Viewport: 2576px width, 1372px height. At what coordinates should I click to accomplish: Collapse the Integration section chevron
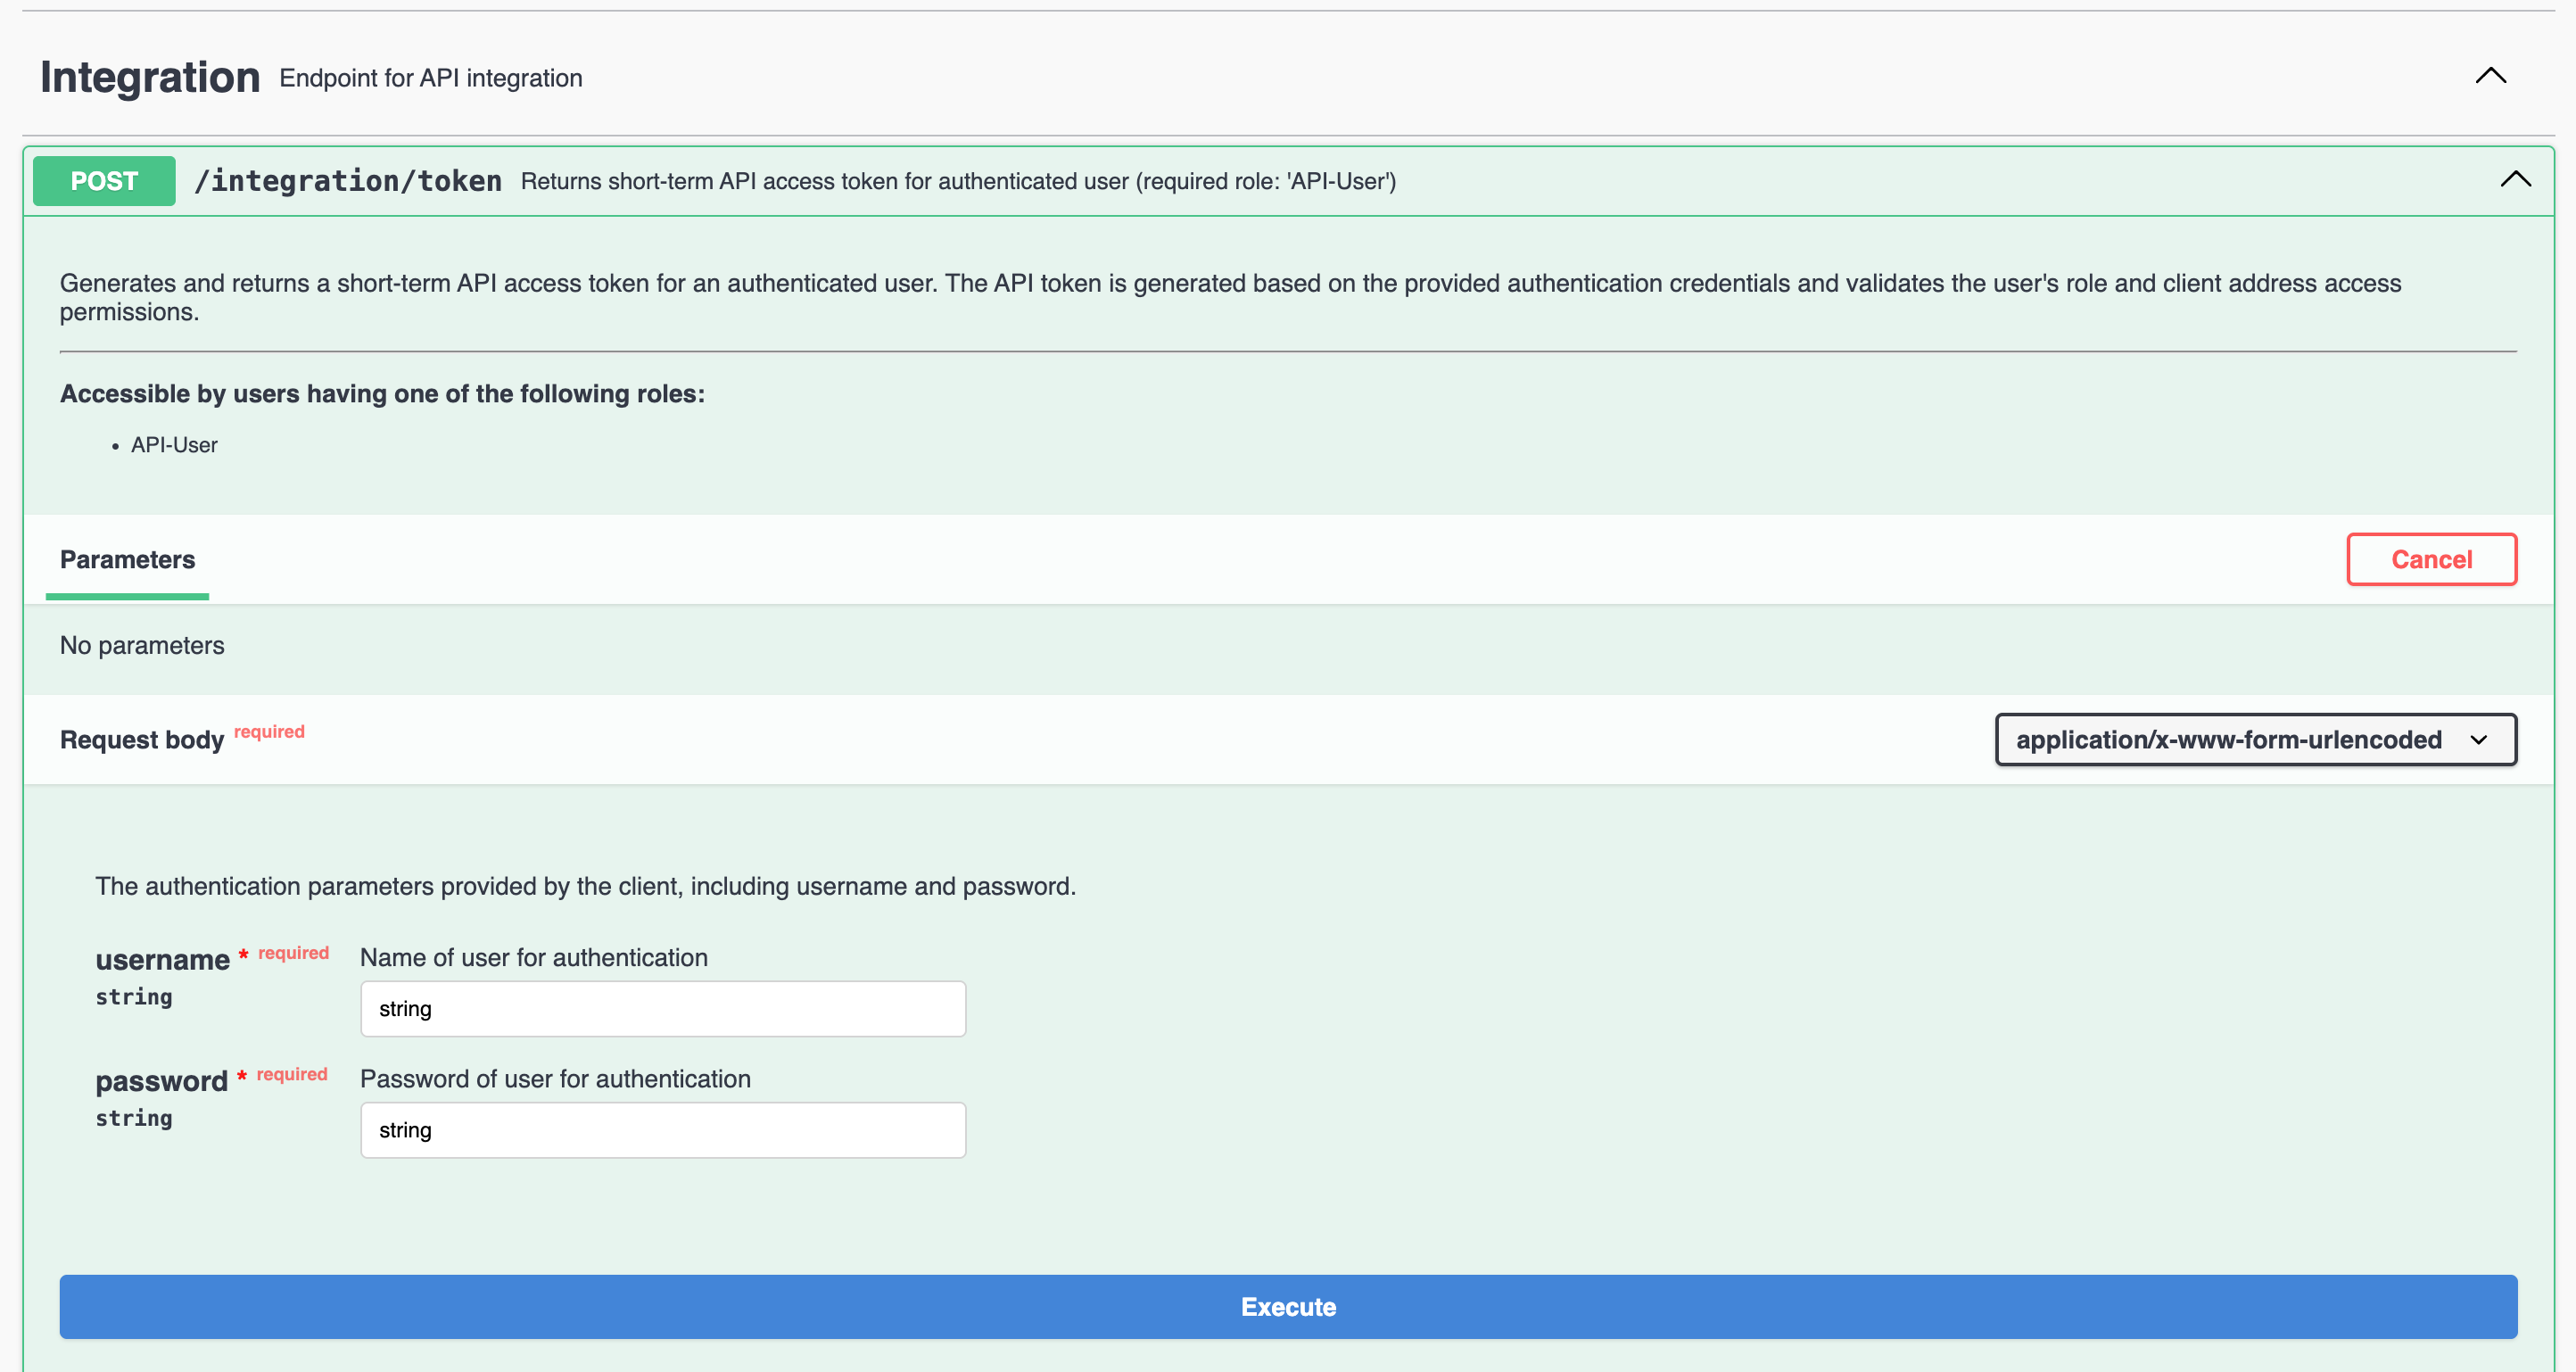(x=2490, y=76)
